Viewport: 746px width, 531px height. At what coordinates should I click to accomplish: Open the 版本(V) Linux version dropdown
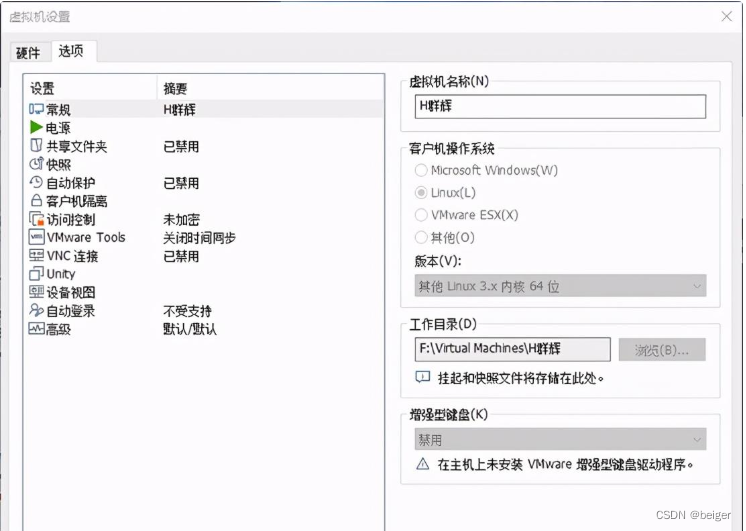(560, 286)
